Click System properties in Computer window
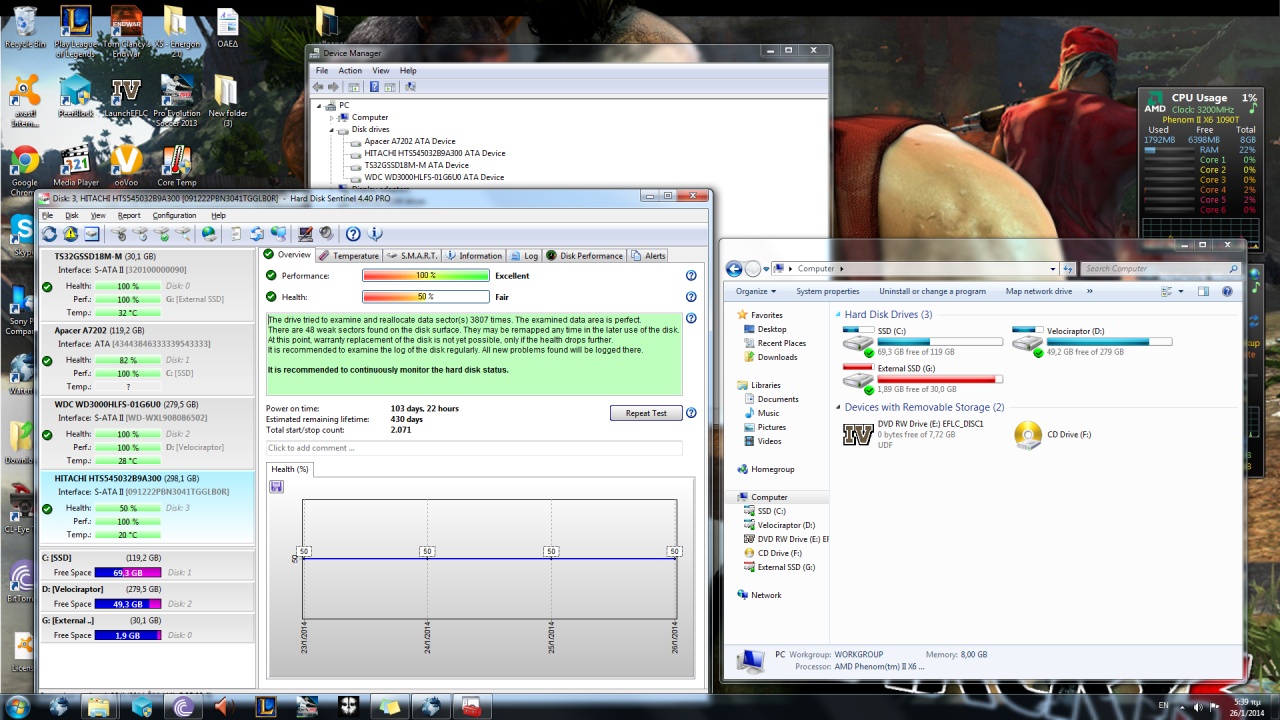Viewport: 1280px width, 720px height. click(x=827, y=291)
